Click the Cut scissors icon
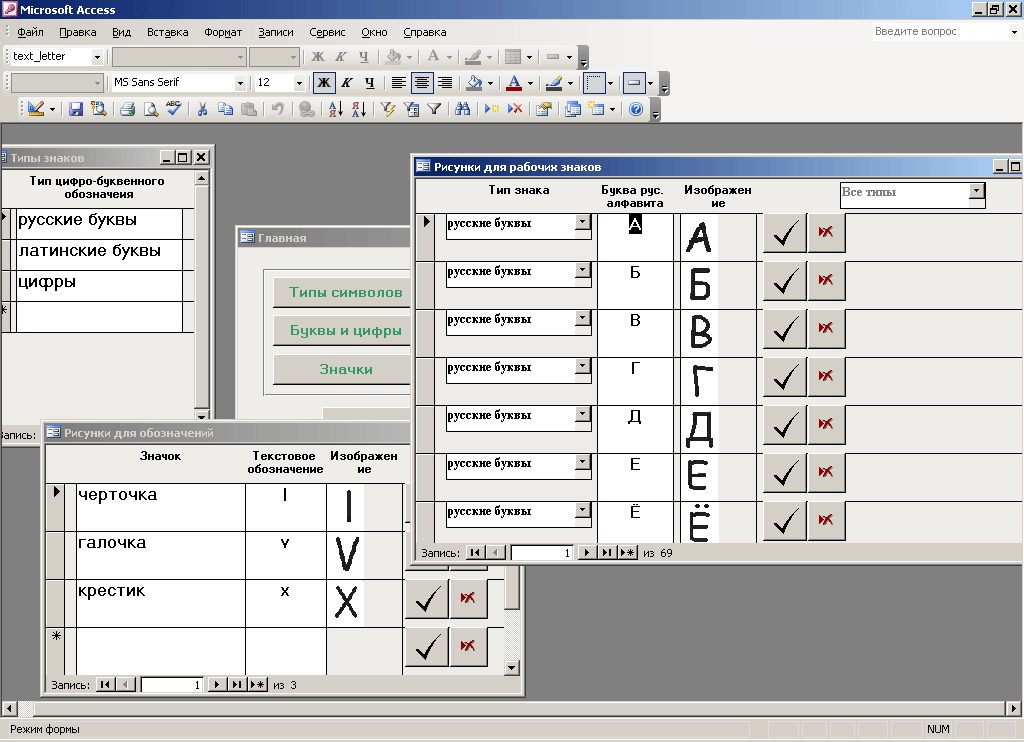Image resolution: width=1024 pixels, height=742 pixels. [x=201, y=109]
